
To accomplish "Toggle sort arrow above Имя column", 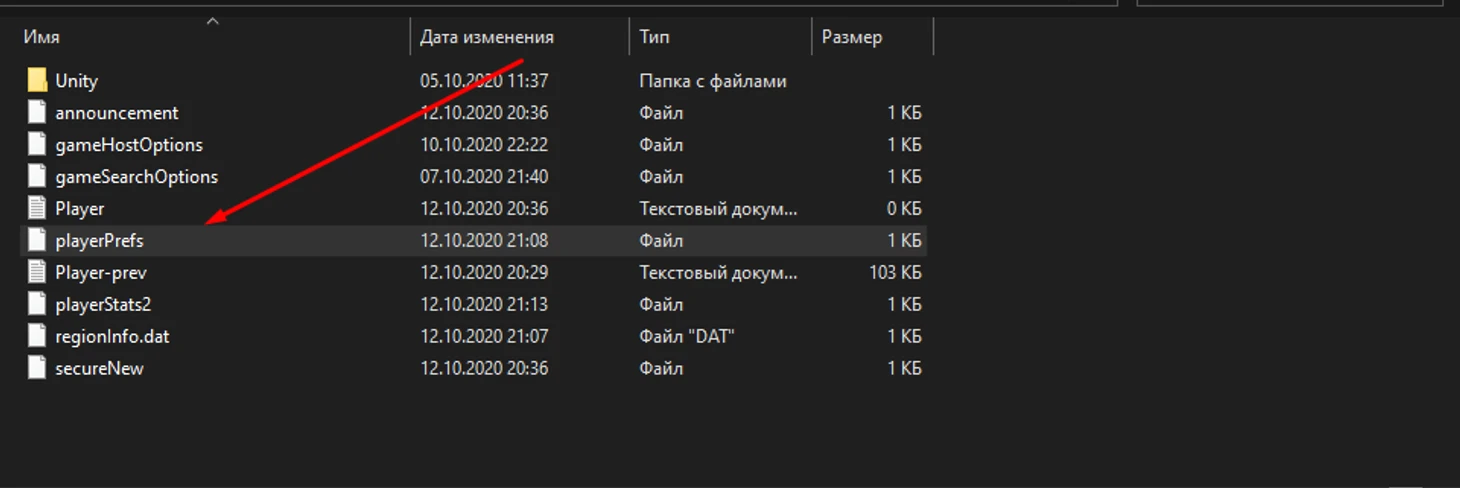I will tap(212, 20).
